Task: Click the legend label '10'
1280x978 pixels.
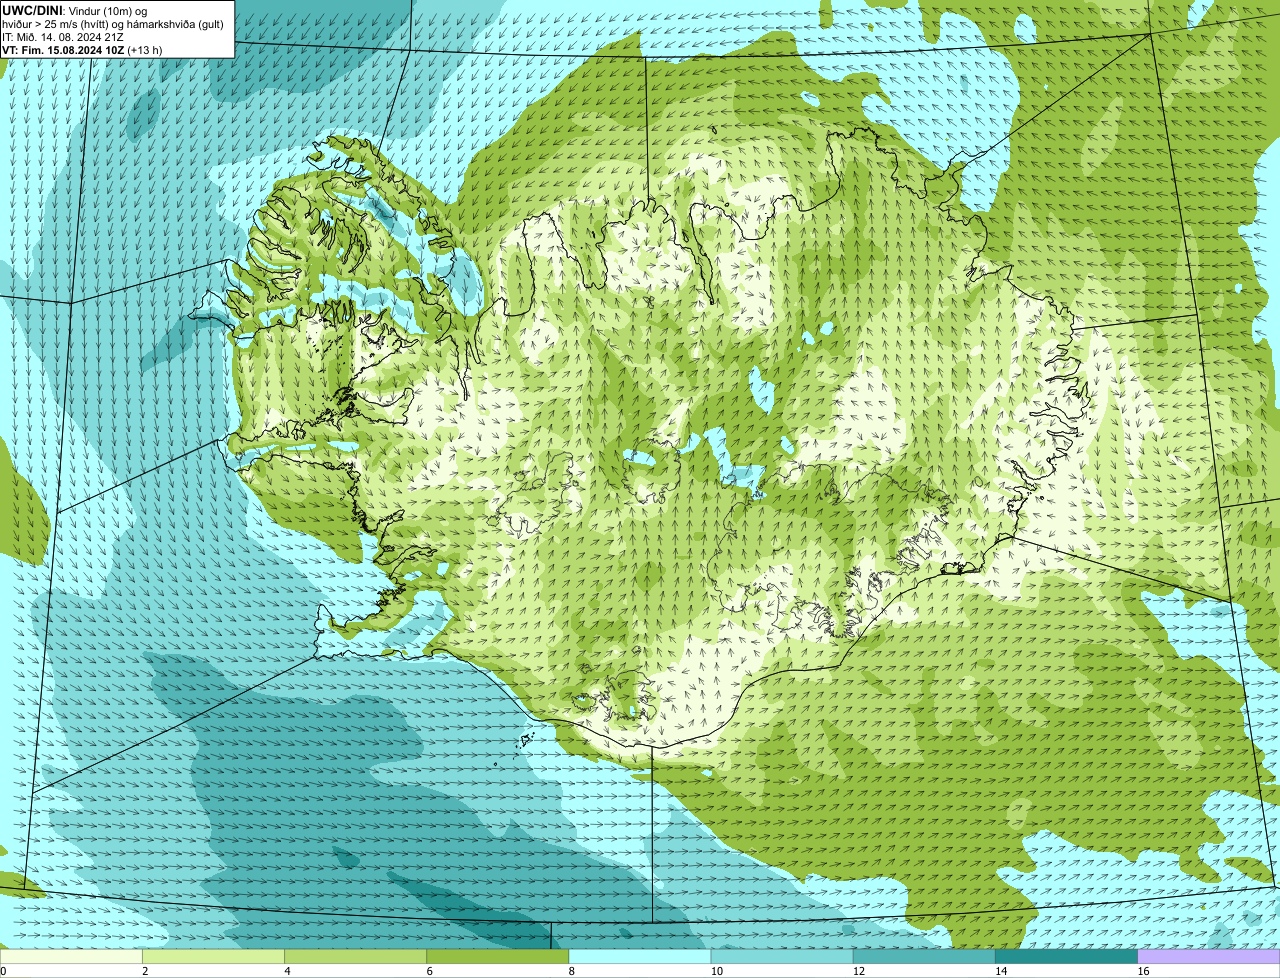Action: coord(716,971)
